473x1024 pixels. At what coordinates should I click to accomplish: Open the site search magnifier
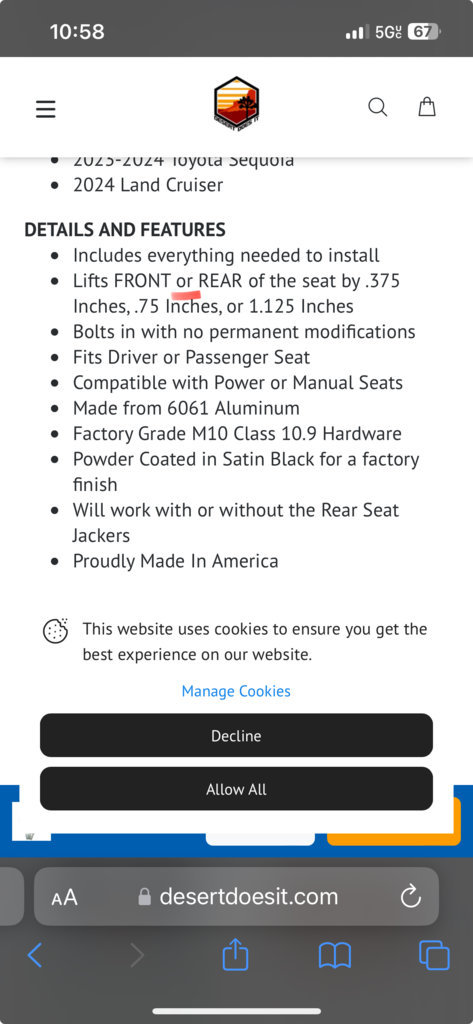[x=378, y=106]
